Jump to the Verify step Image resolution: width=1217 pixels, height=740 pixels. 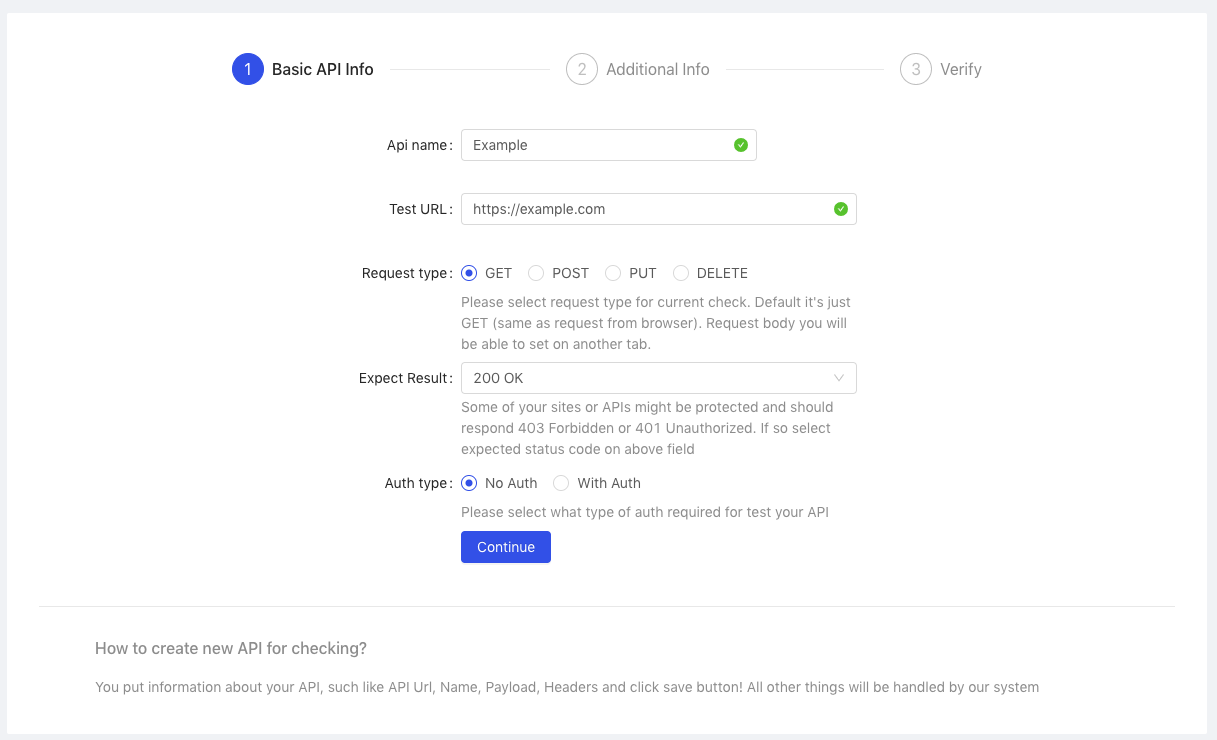click(960, 69)
